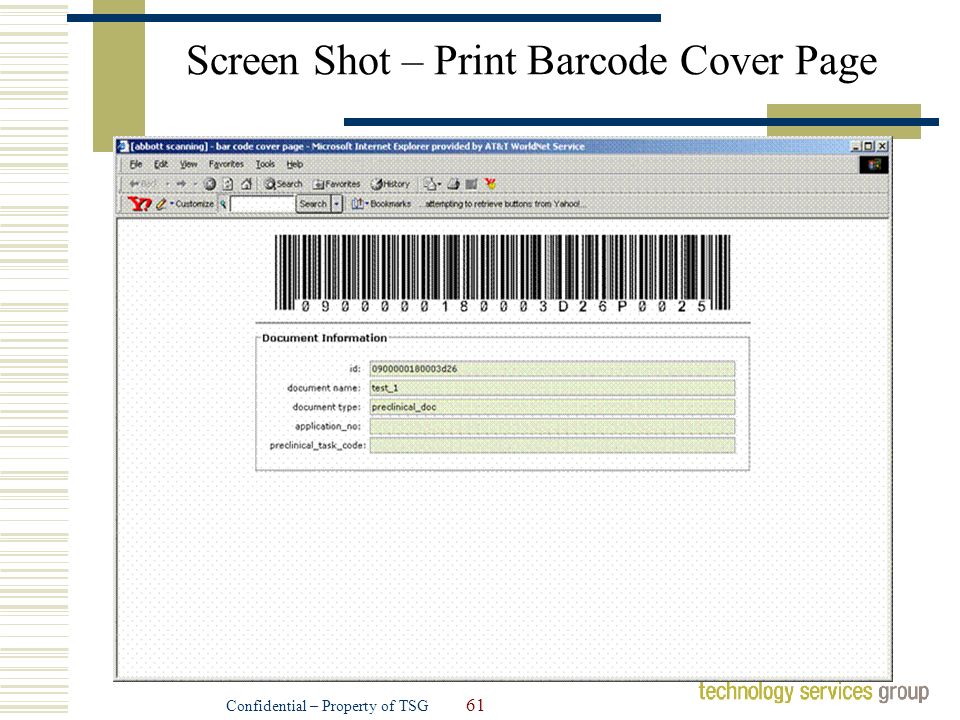Click the document name field test_1
The height and width of the screenshot is (720, 960).
click(552, 388)
